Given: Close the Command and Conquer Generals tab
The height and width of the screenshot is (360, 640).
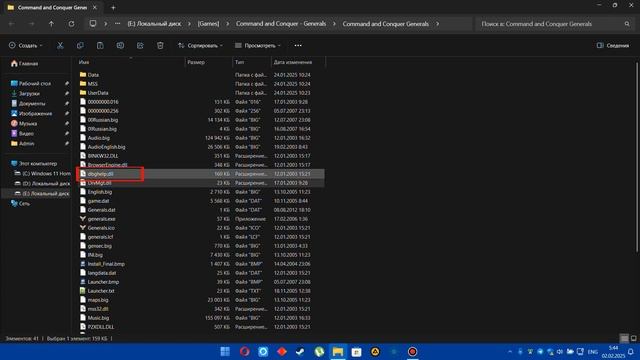Looking at the screenshot, I should (x=95, y=7).
